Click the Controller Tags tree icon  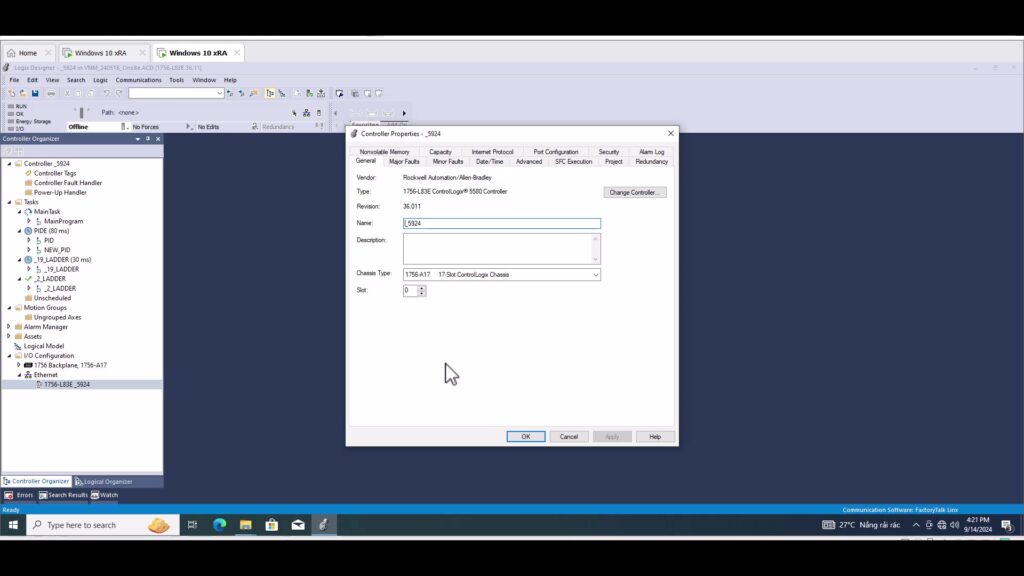[x=28, y=173]
